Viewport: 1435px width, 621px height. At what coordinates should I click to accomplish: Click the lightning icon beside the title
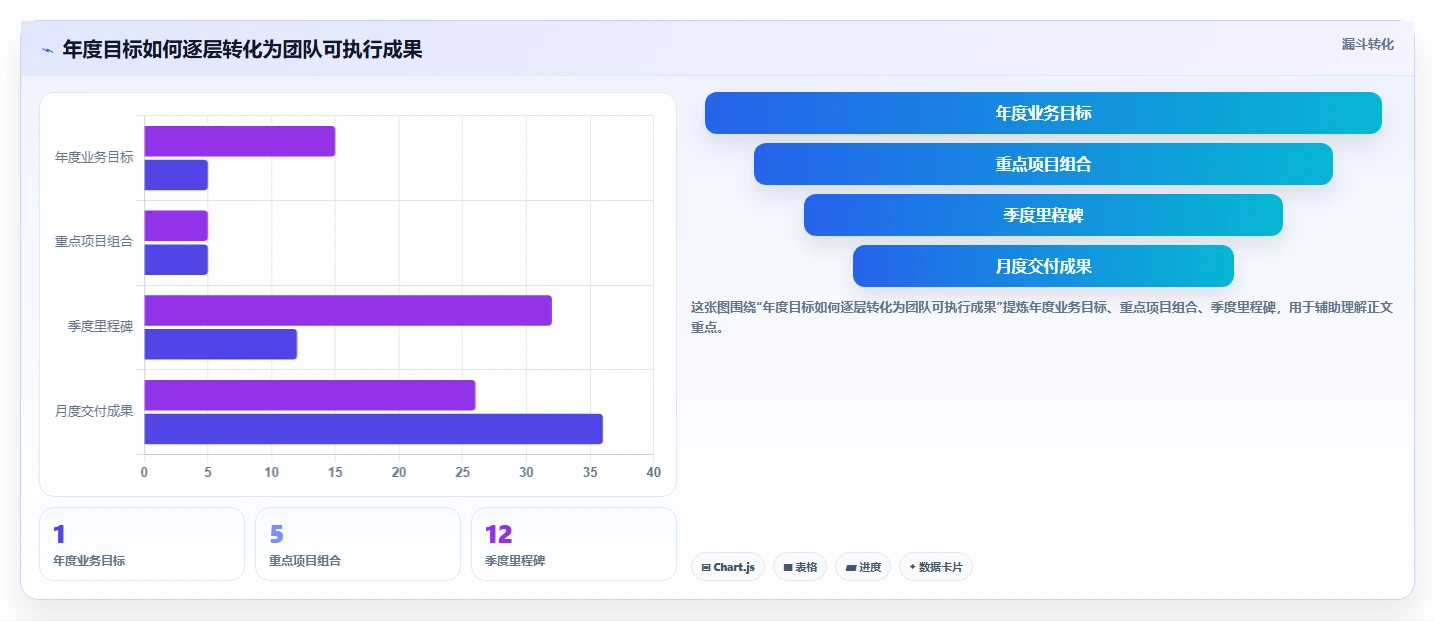click(47, 50)
